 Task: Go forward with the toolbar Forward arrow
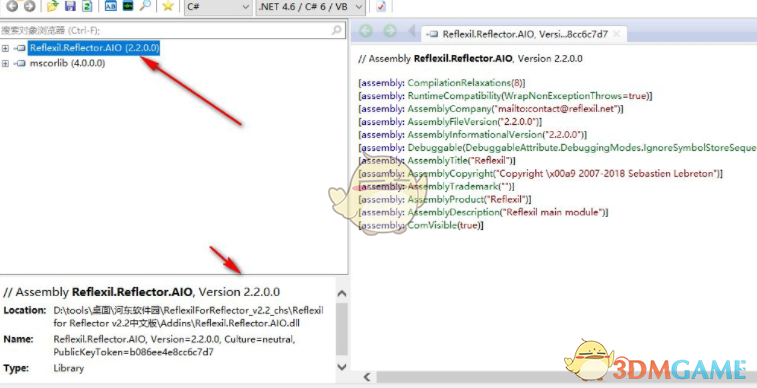pyautogui.click(x=29, y=6)
